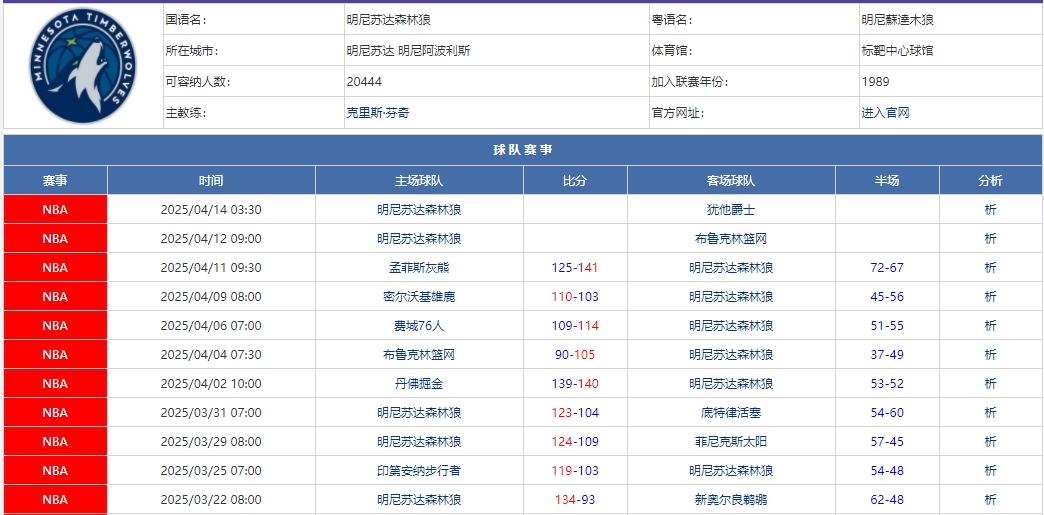Viewport: 1044px width, 515px height.
Task: Click 底特律活塞 away team link
Action: [731, 413]
